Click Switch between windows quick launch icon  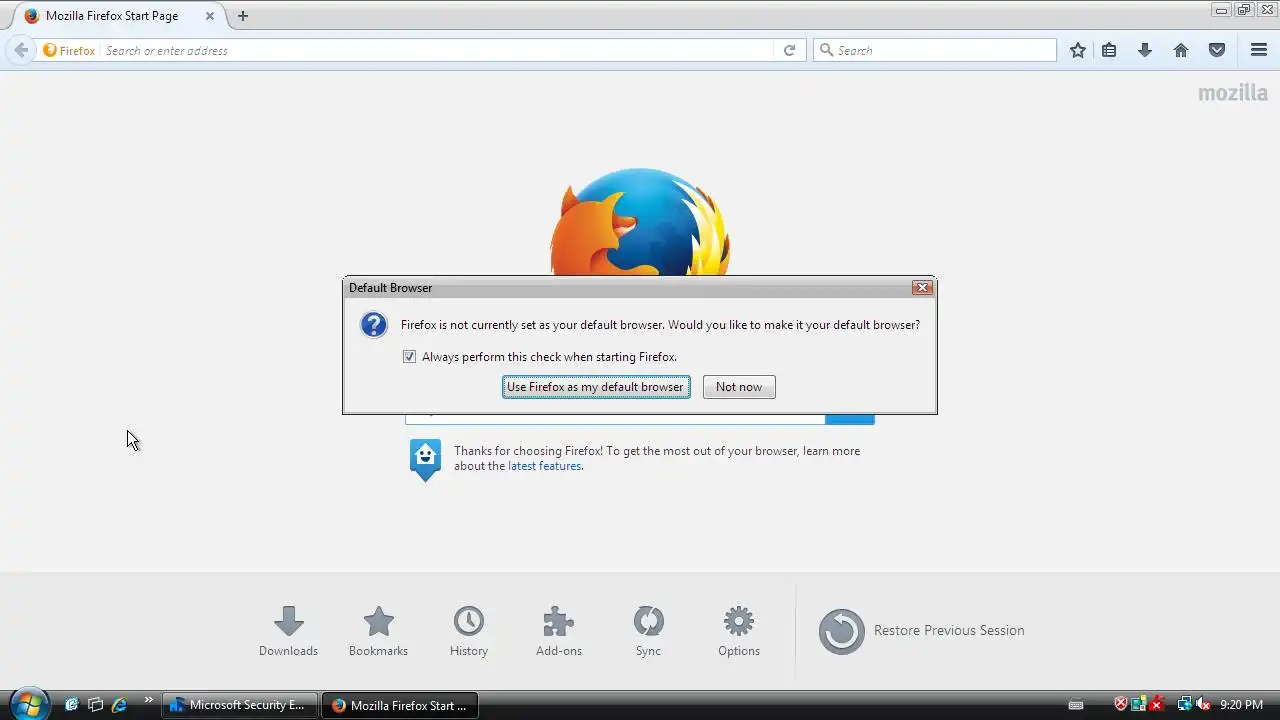point(95,705)
